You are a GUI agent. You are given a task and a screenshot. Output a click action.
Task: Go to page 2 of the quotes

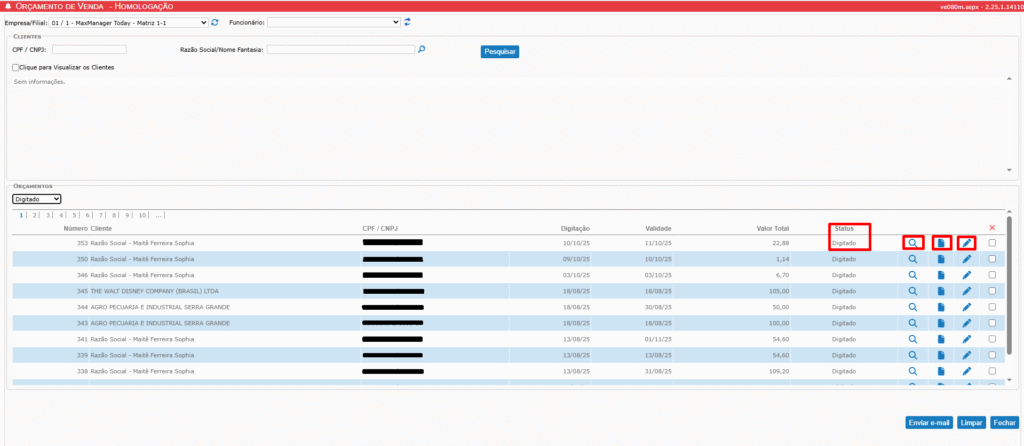pyautogui.click(x=35, y=215)
